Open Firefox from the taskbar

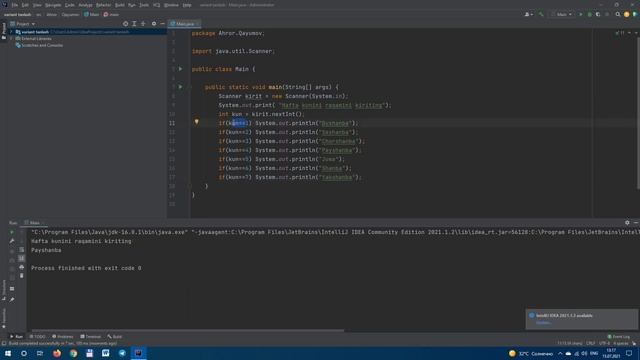pyautogui.click(x=57, y=353)
